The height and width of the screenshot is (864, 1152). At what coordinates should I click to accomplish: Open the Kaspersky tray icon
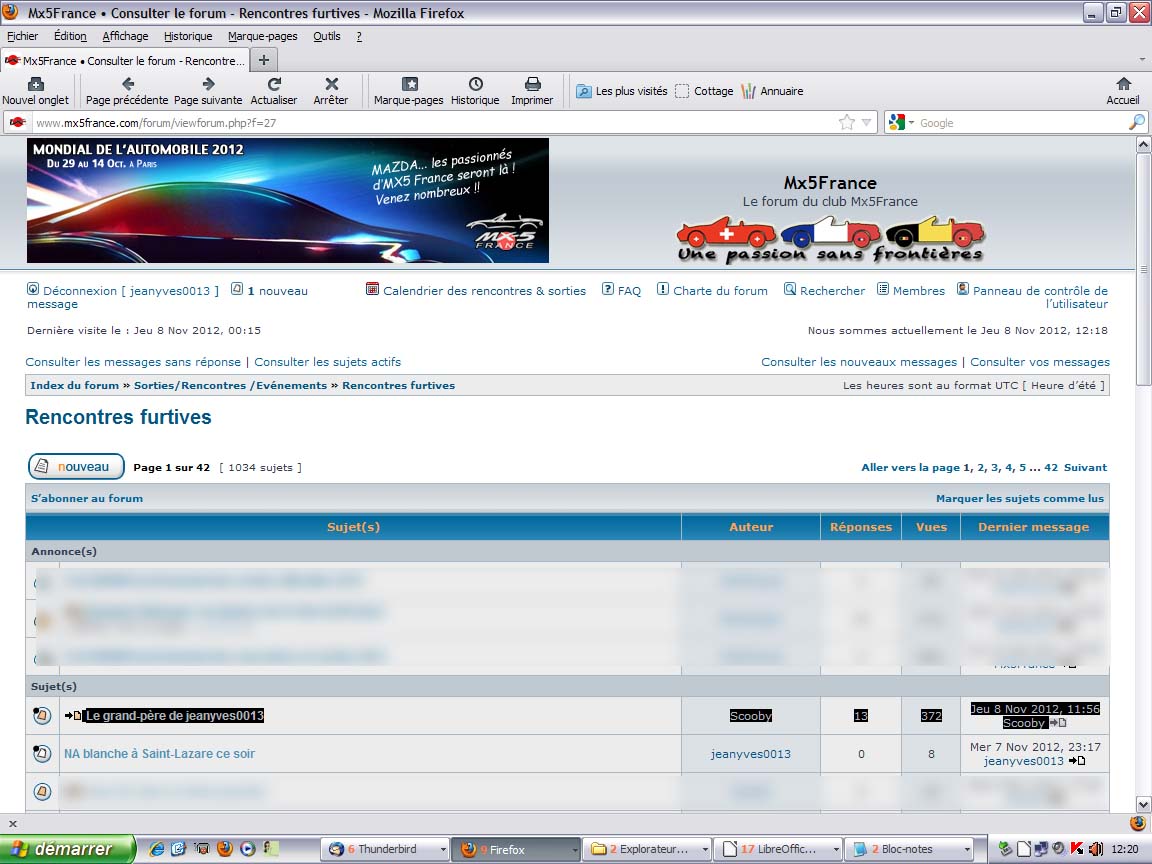coord(1077,849)
